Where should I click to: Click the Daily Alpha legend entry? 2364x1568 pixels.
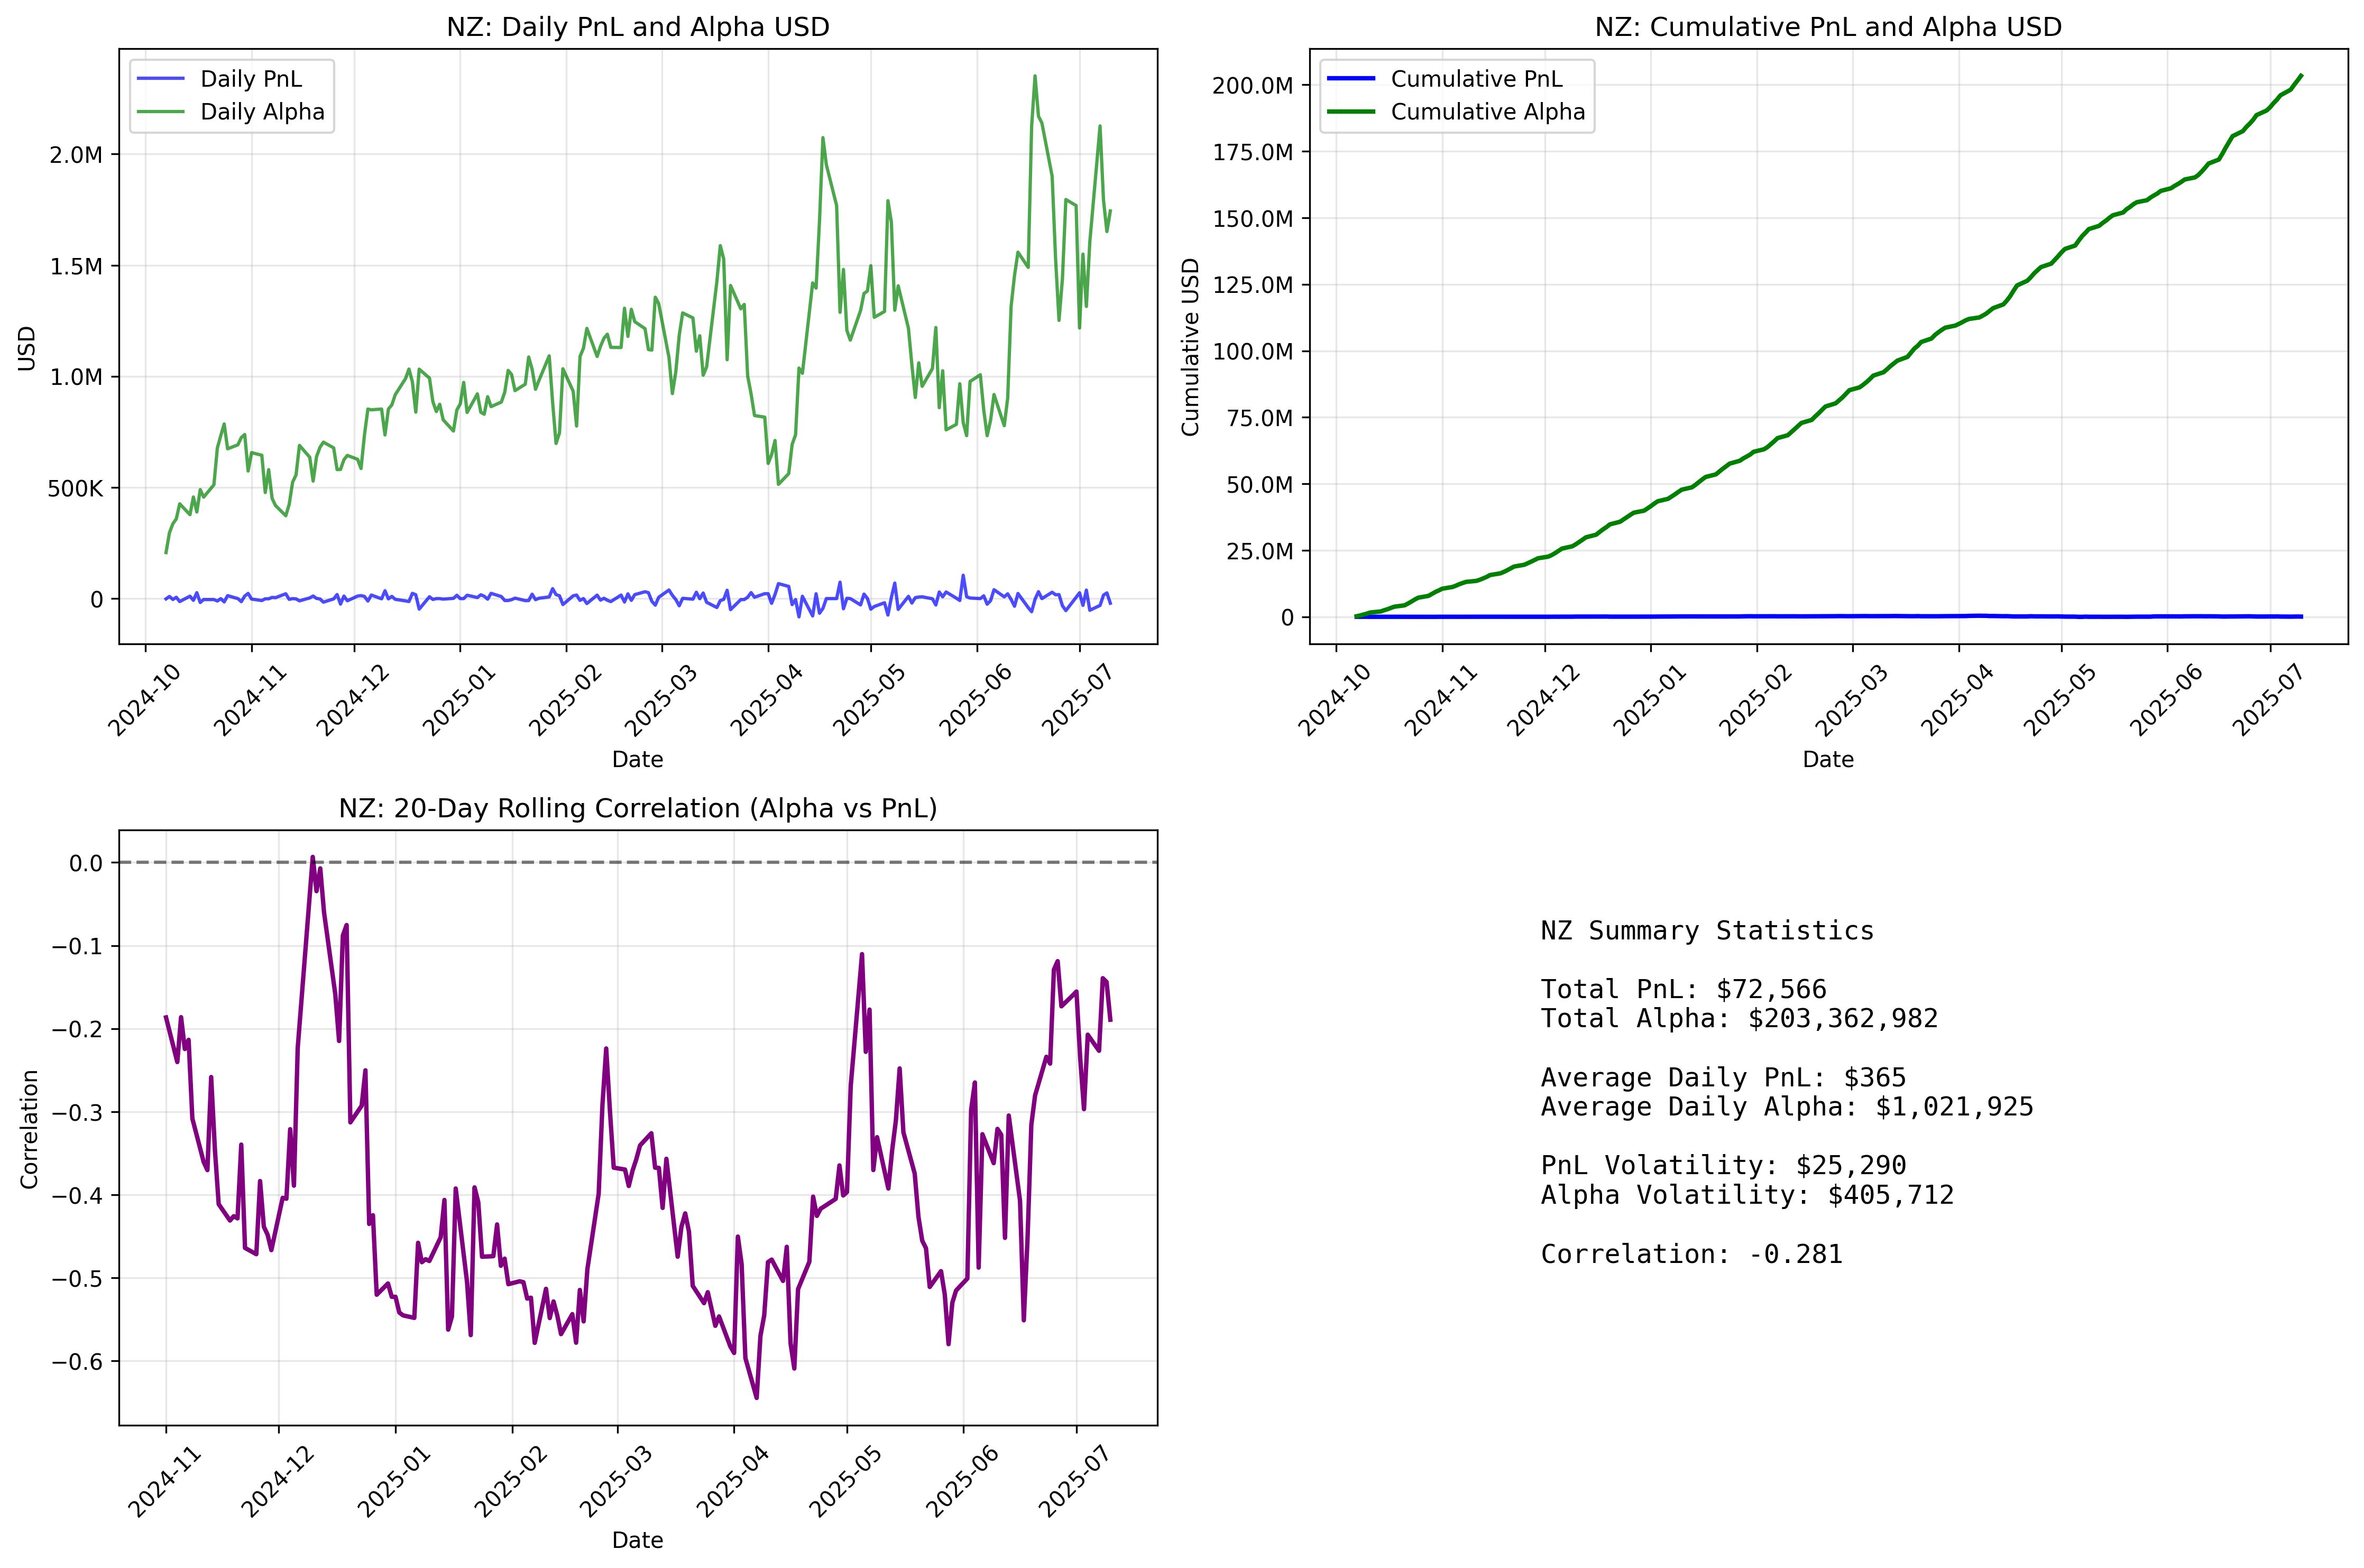(262, 112)
